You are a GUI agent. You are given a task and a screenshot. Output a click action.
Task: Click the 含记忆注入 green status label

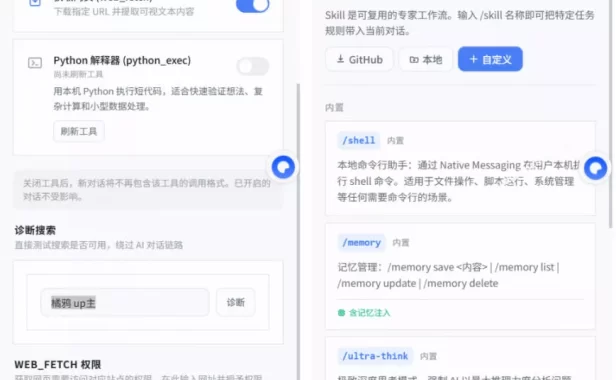(364, 313)
